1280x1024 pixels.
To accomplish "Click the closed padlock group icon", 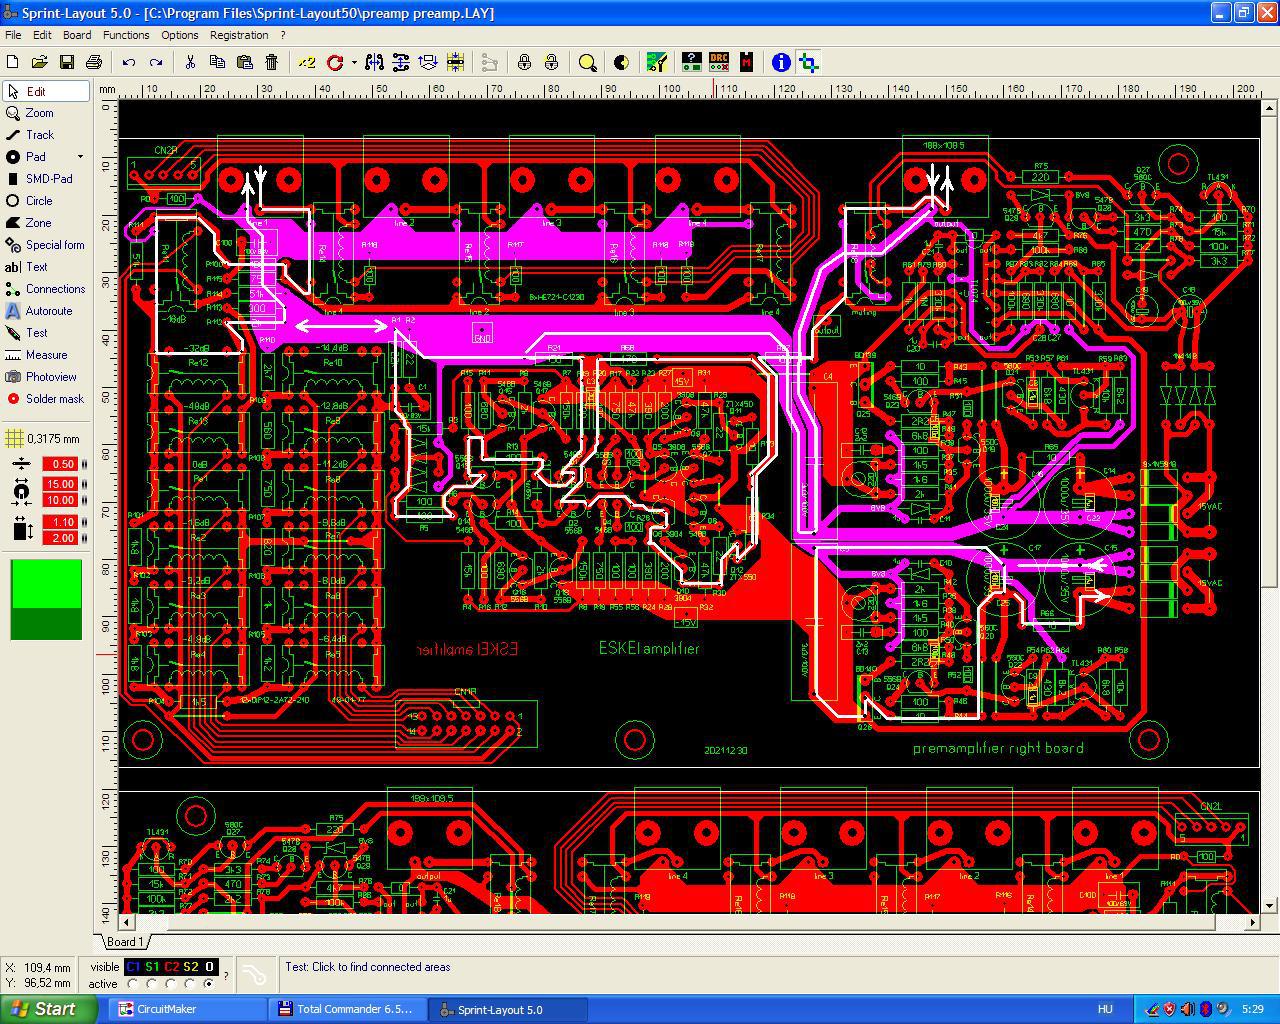I will pos(524,62).
